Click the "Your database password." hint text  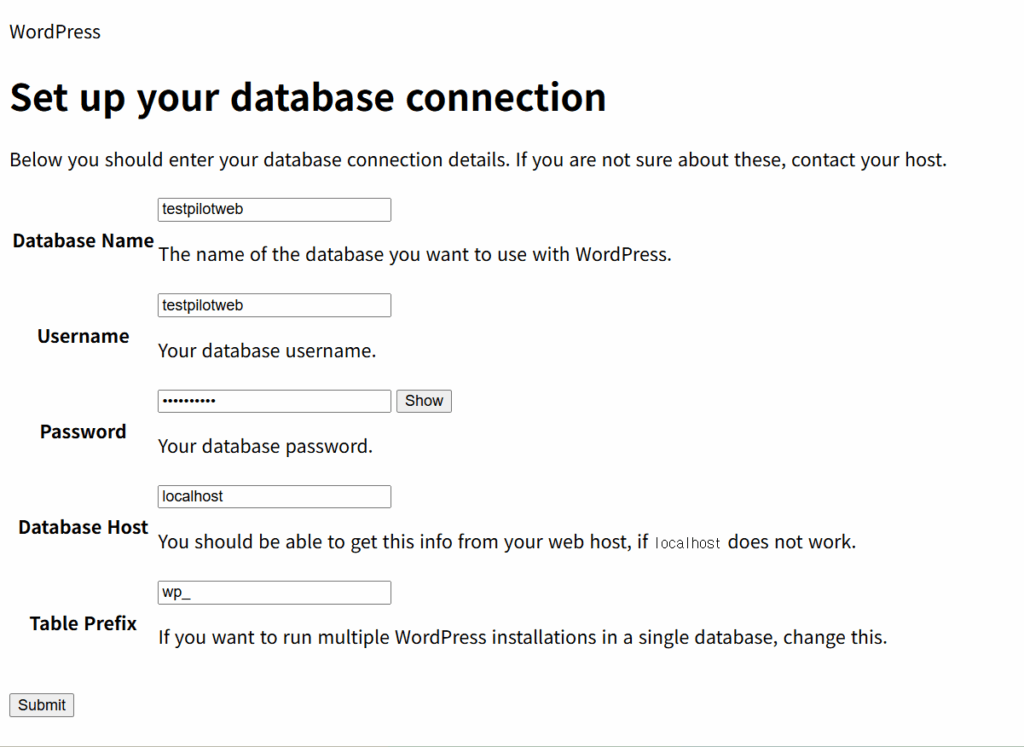[x=265, y=446]
